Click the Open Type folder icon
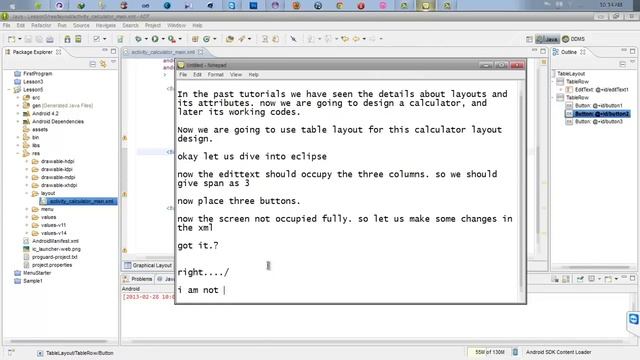The height and width of the screenshot is (360, 640). [230, 39]
